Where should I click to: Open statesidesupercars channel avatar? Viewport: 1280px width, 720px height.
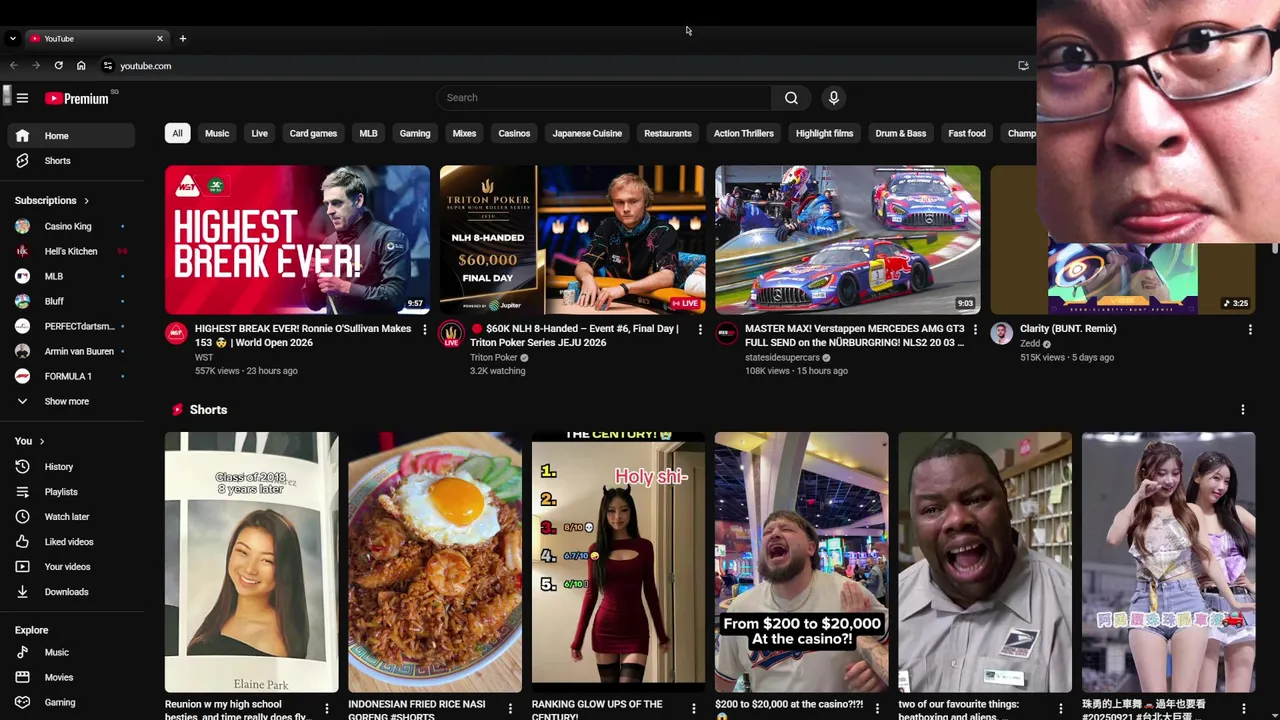tap(727, 334)
